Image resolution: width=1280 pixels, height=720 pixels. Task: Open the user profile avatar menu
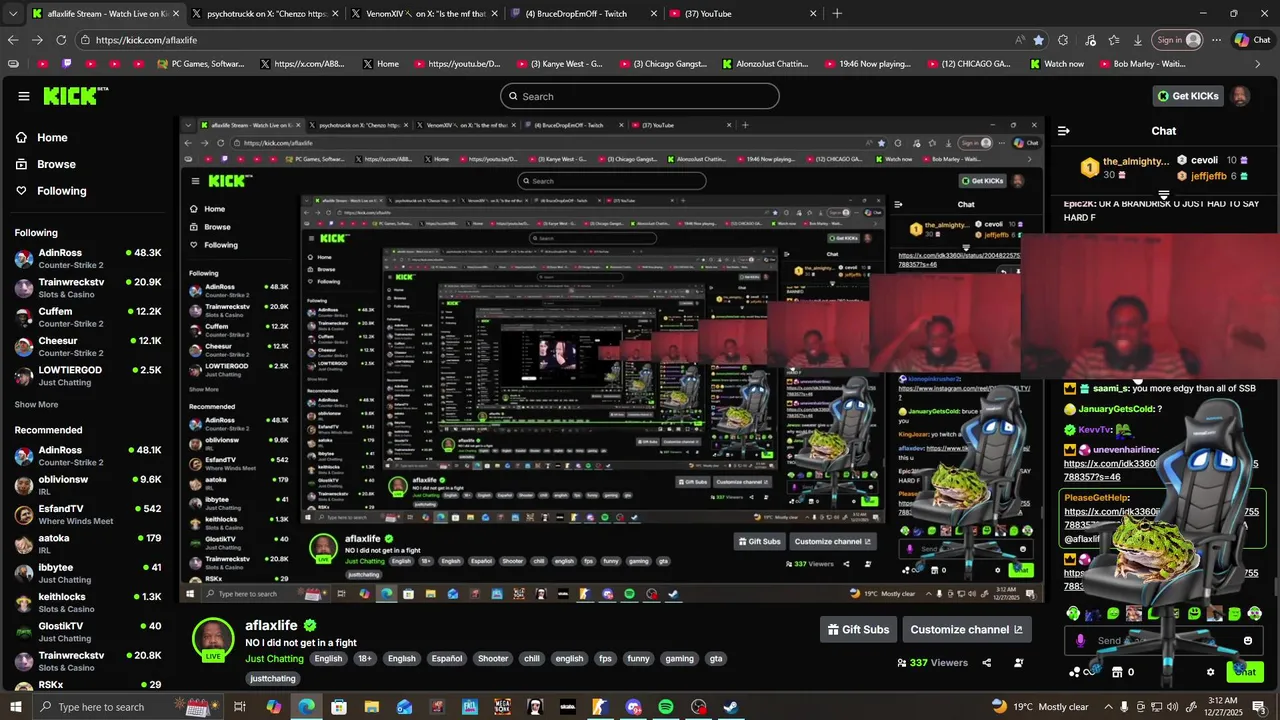pyautogui.click(x=1240, y=96)
